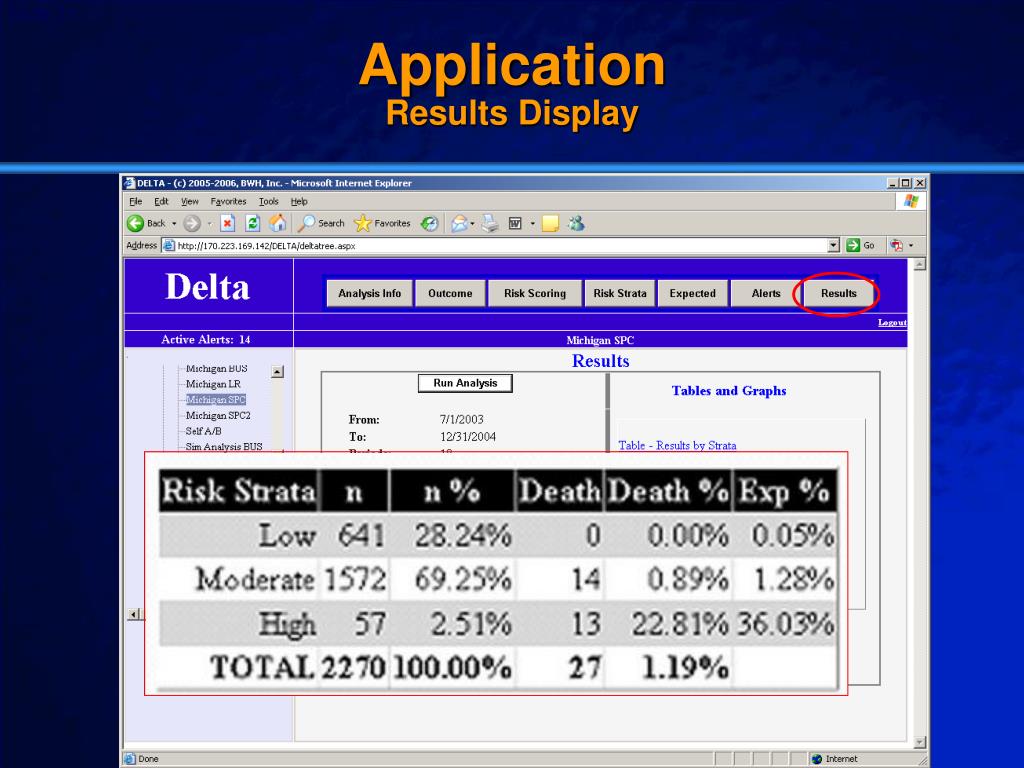The image size is (1024, 768).
Task: Go to the Home page icon
Action: (x=278, y=223)
